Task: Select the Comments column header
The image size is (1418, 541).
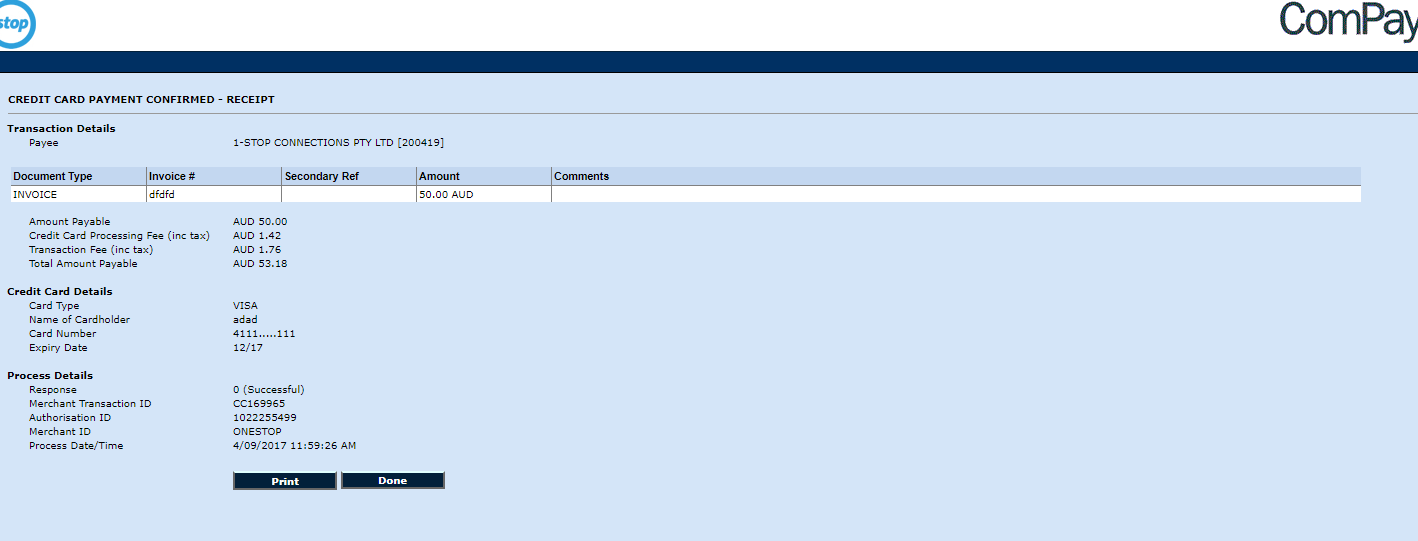Action: coord(581,176)
